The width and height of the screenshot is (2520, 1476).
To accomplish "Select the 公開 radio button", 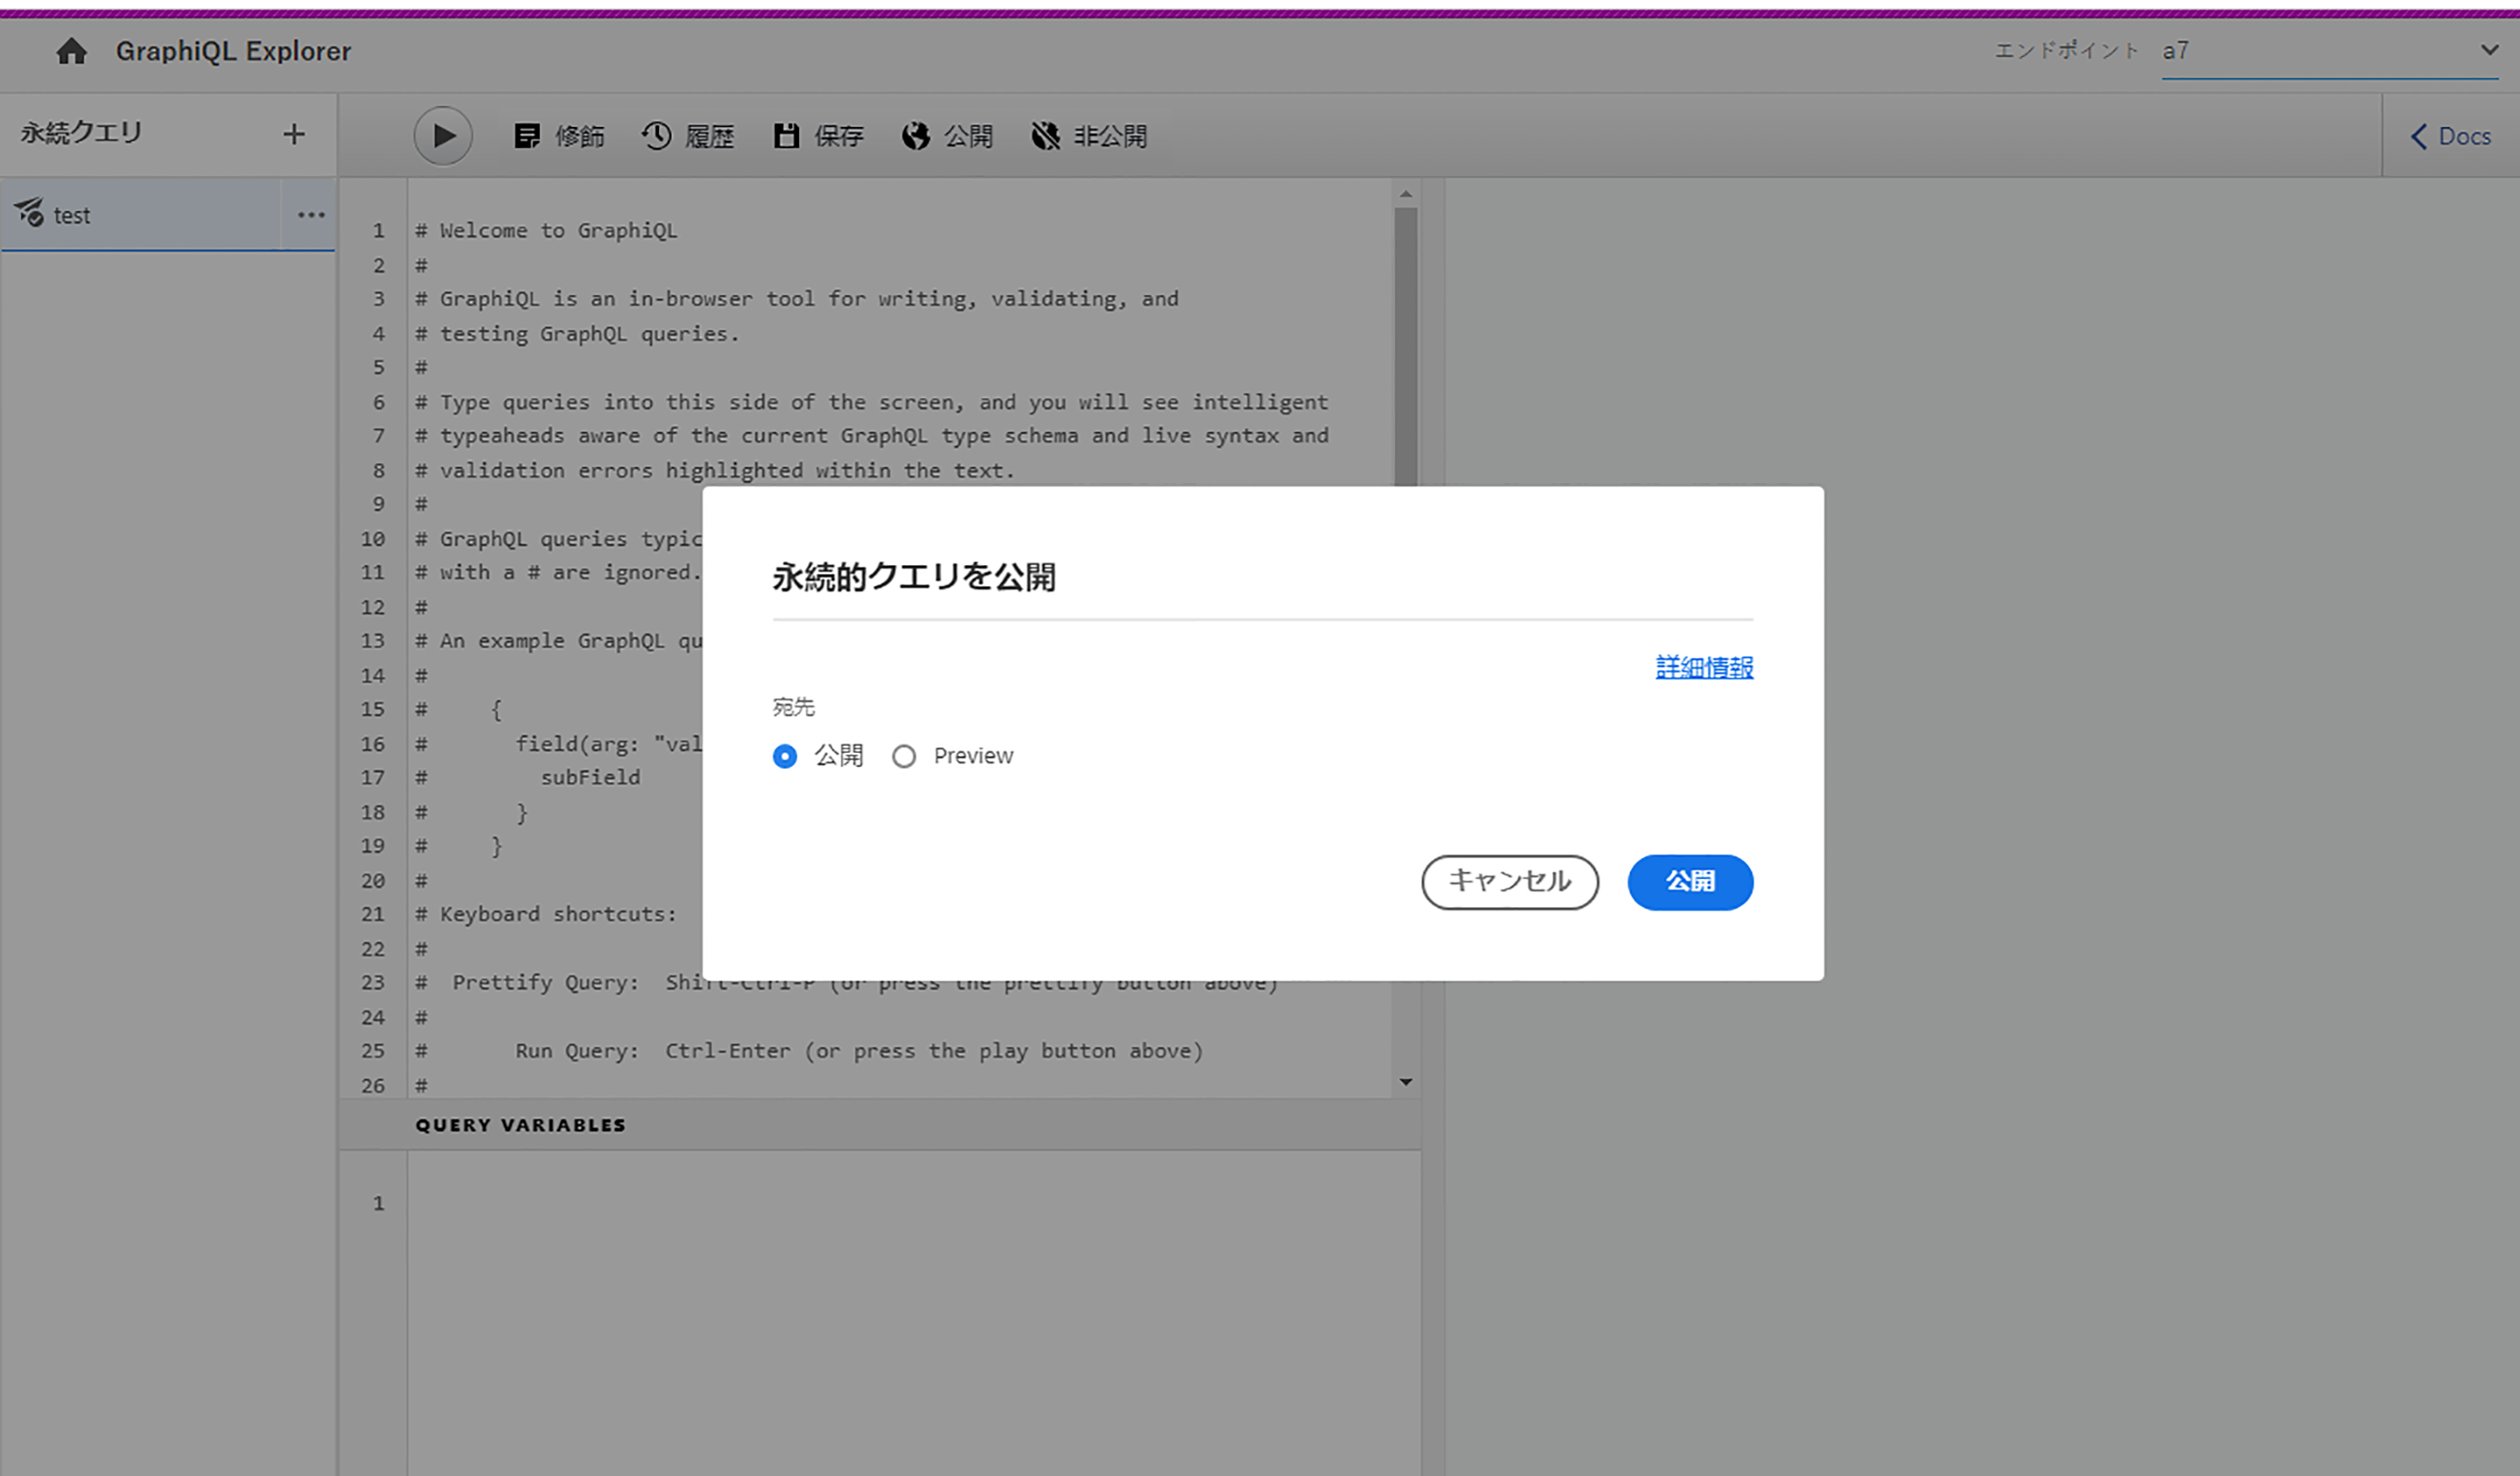I will (785, 756).
